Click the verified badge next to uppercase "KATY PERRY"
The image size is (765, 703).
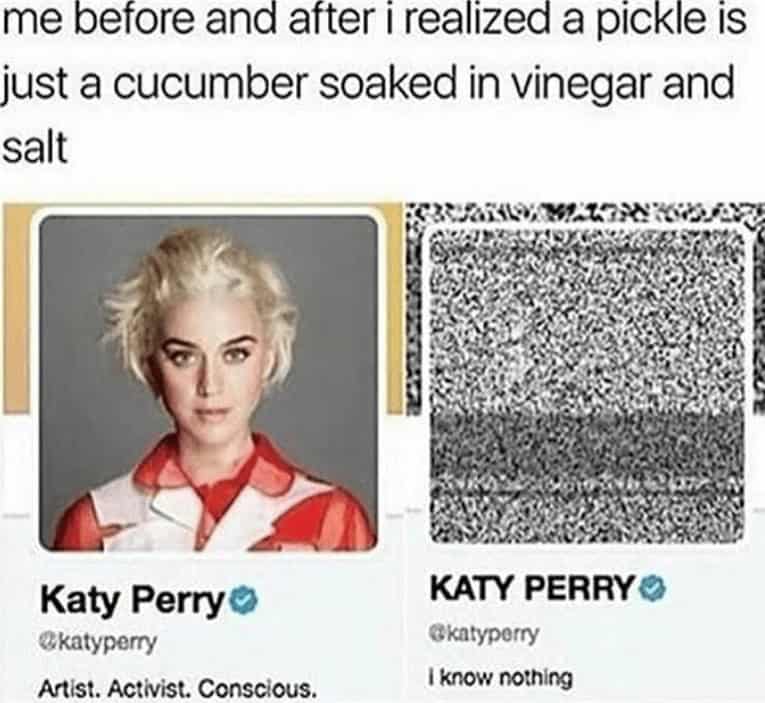pyautogui.click(x=653, y=587)
